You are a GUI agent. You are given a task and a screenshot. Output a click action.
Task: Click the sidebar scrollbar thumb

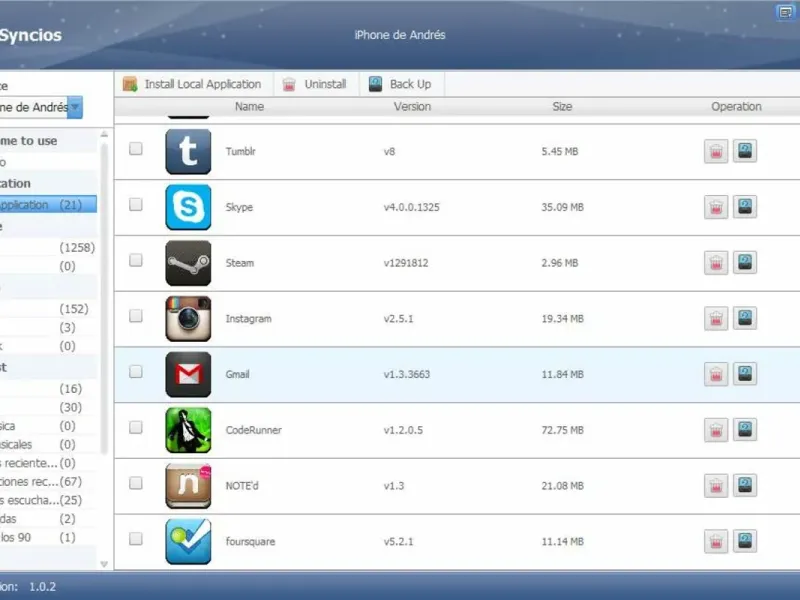(x=104, y=298)
